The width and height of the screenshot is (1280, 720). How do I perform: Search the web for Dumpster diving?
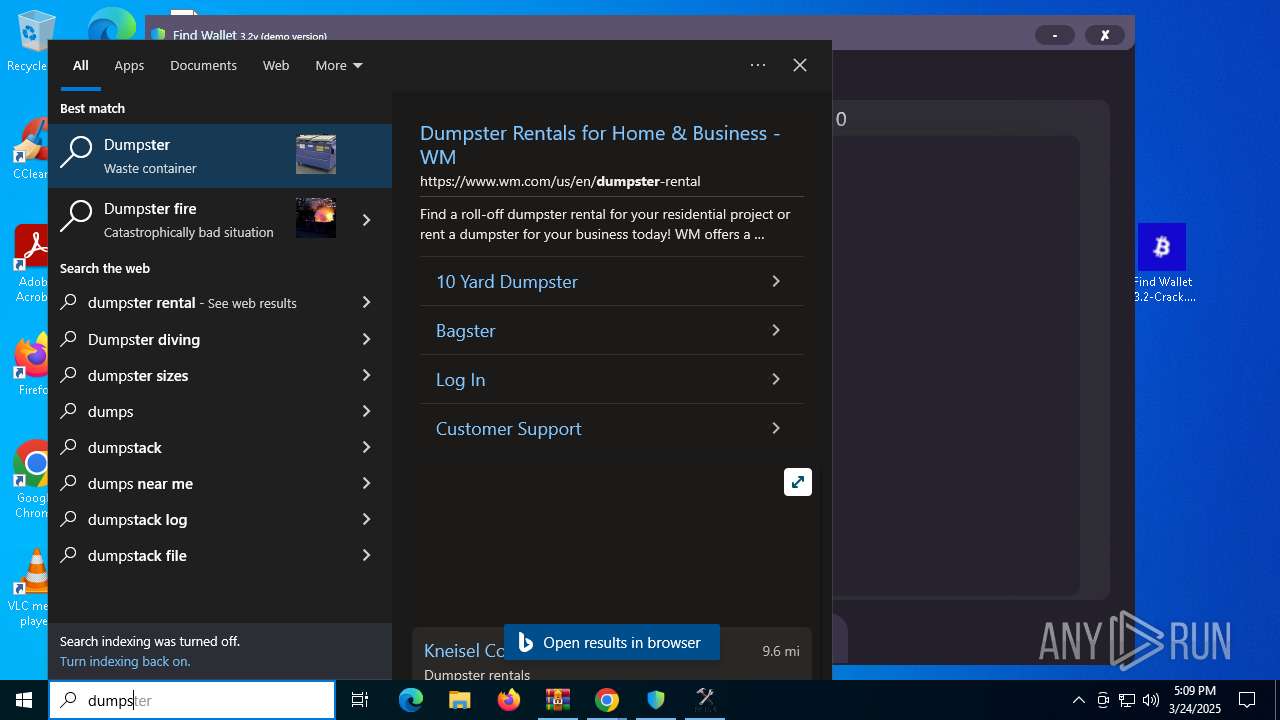point(196,339)
